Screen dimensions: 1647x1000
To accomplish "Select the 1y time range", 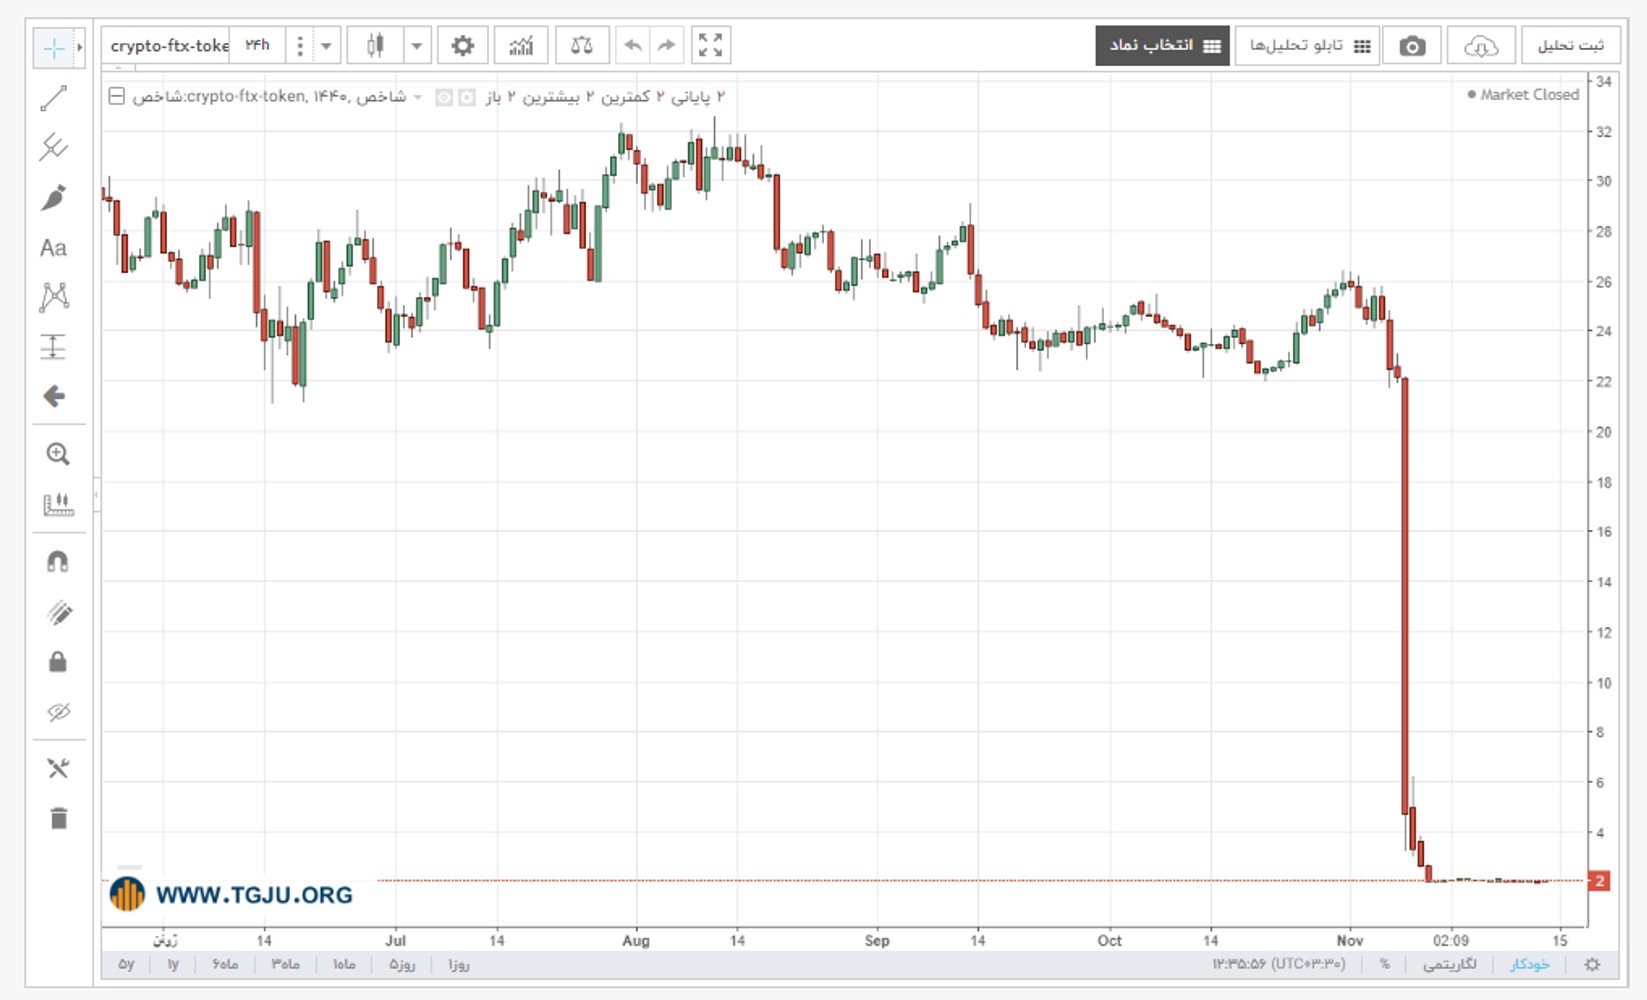I will pos(173,965).
